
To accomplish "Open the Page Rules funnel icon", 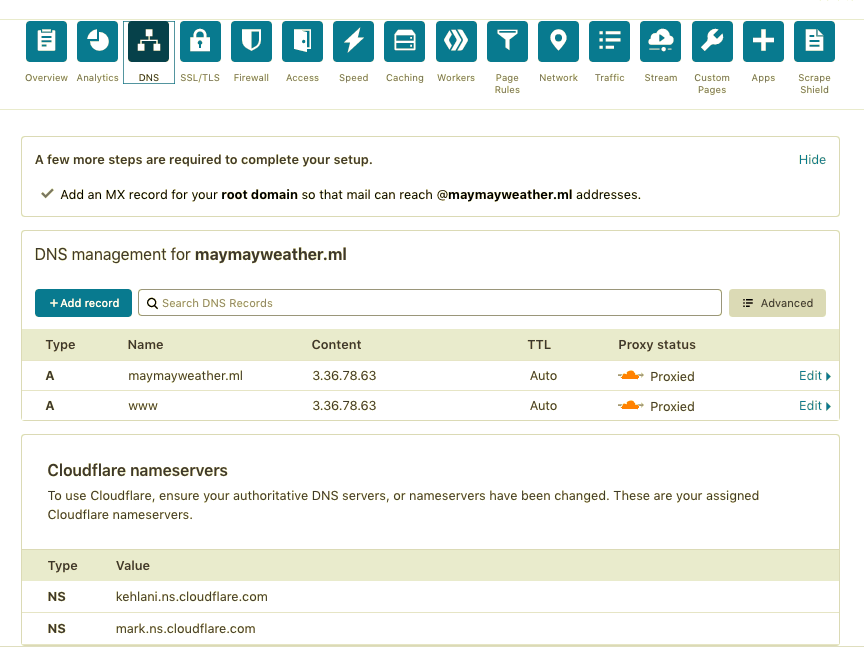I will pyautogui.click(x=507, y=41).
